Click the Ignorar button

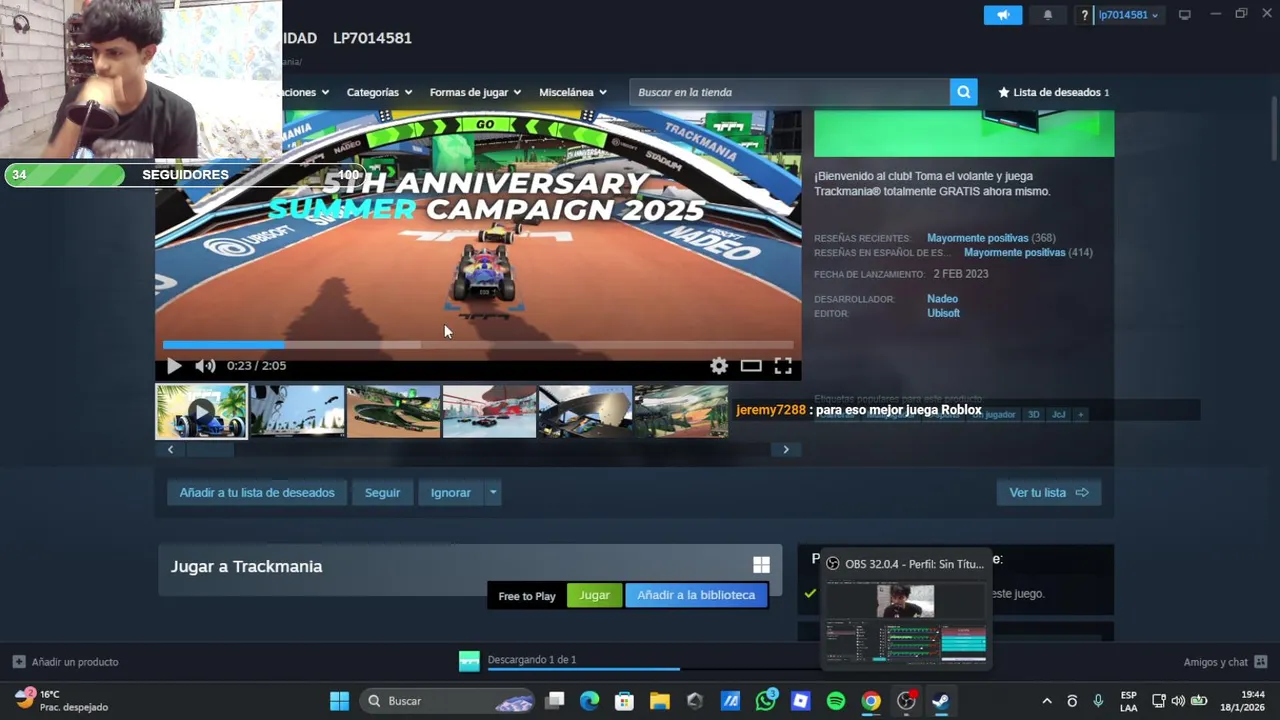pyautogui.click(x=450, y=493)
